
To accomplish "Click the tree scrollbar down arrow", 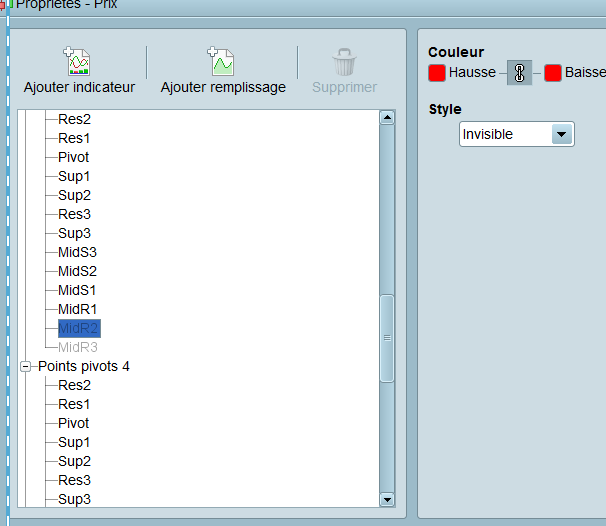I will 387,500.
